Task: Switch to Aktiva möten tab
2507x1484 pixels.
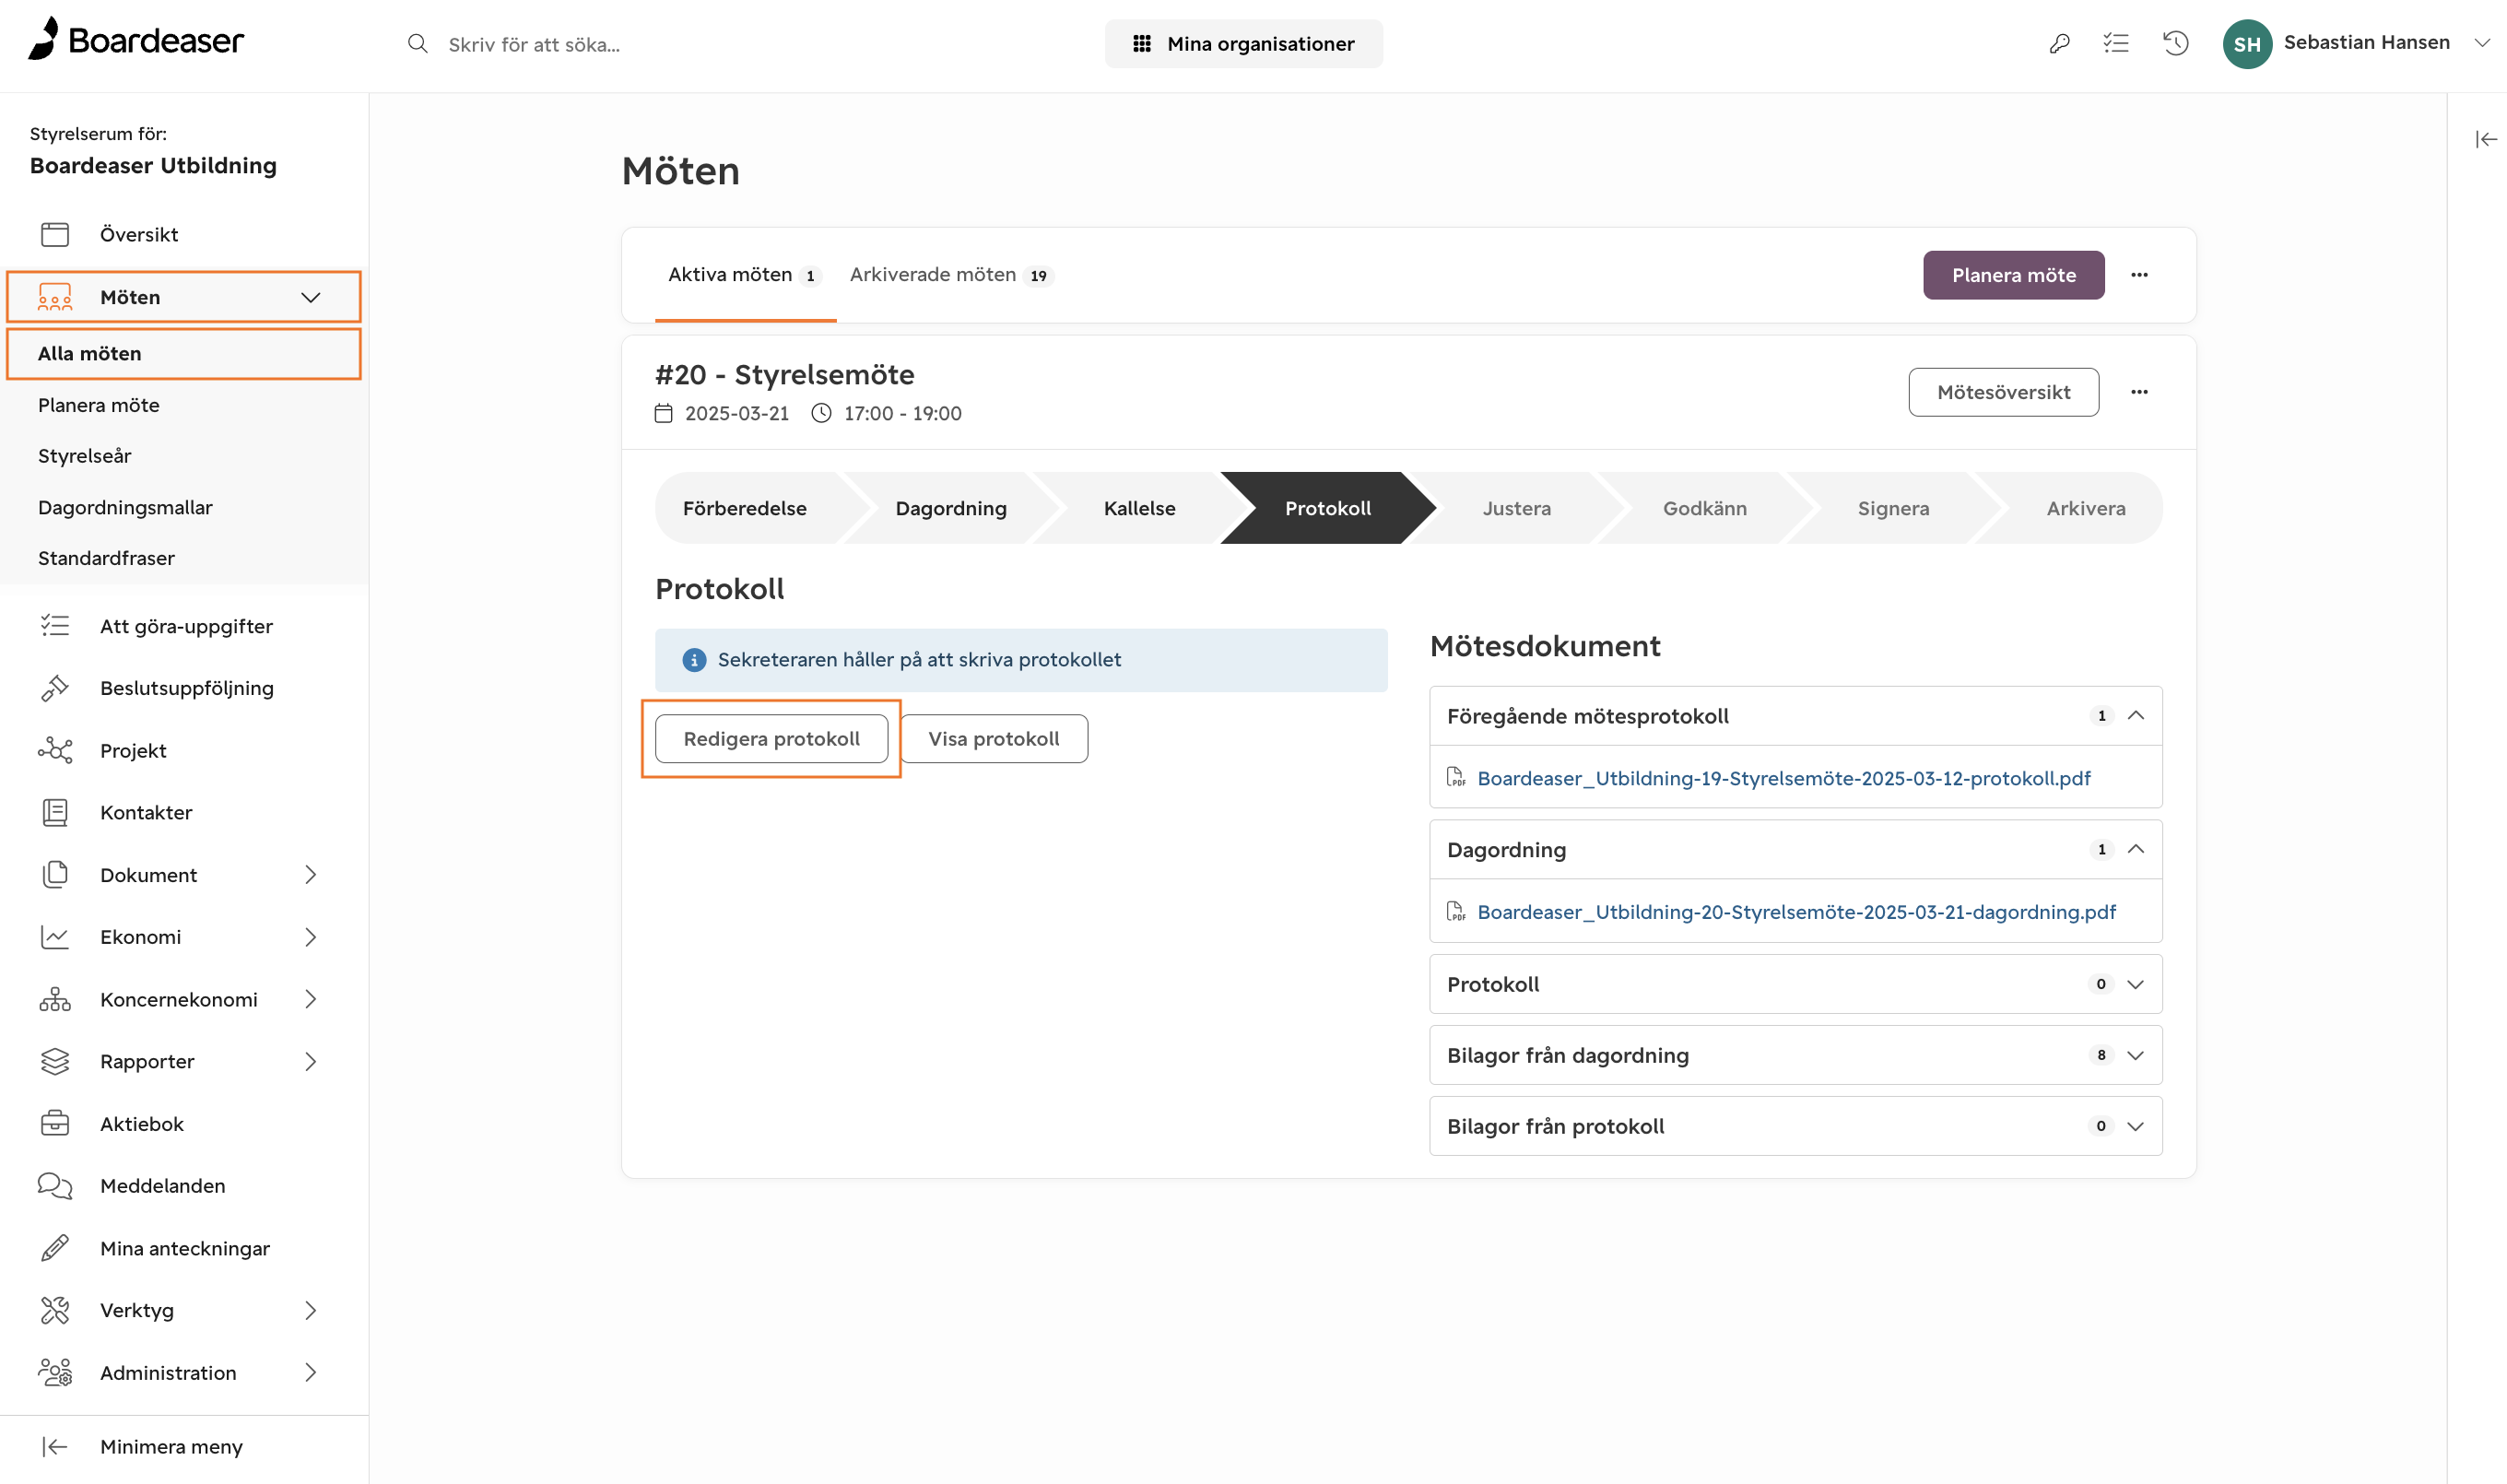Action: [x=744, y=275]
